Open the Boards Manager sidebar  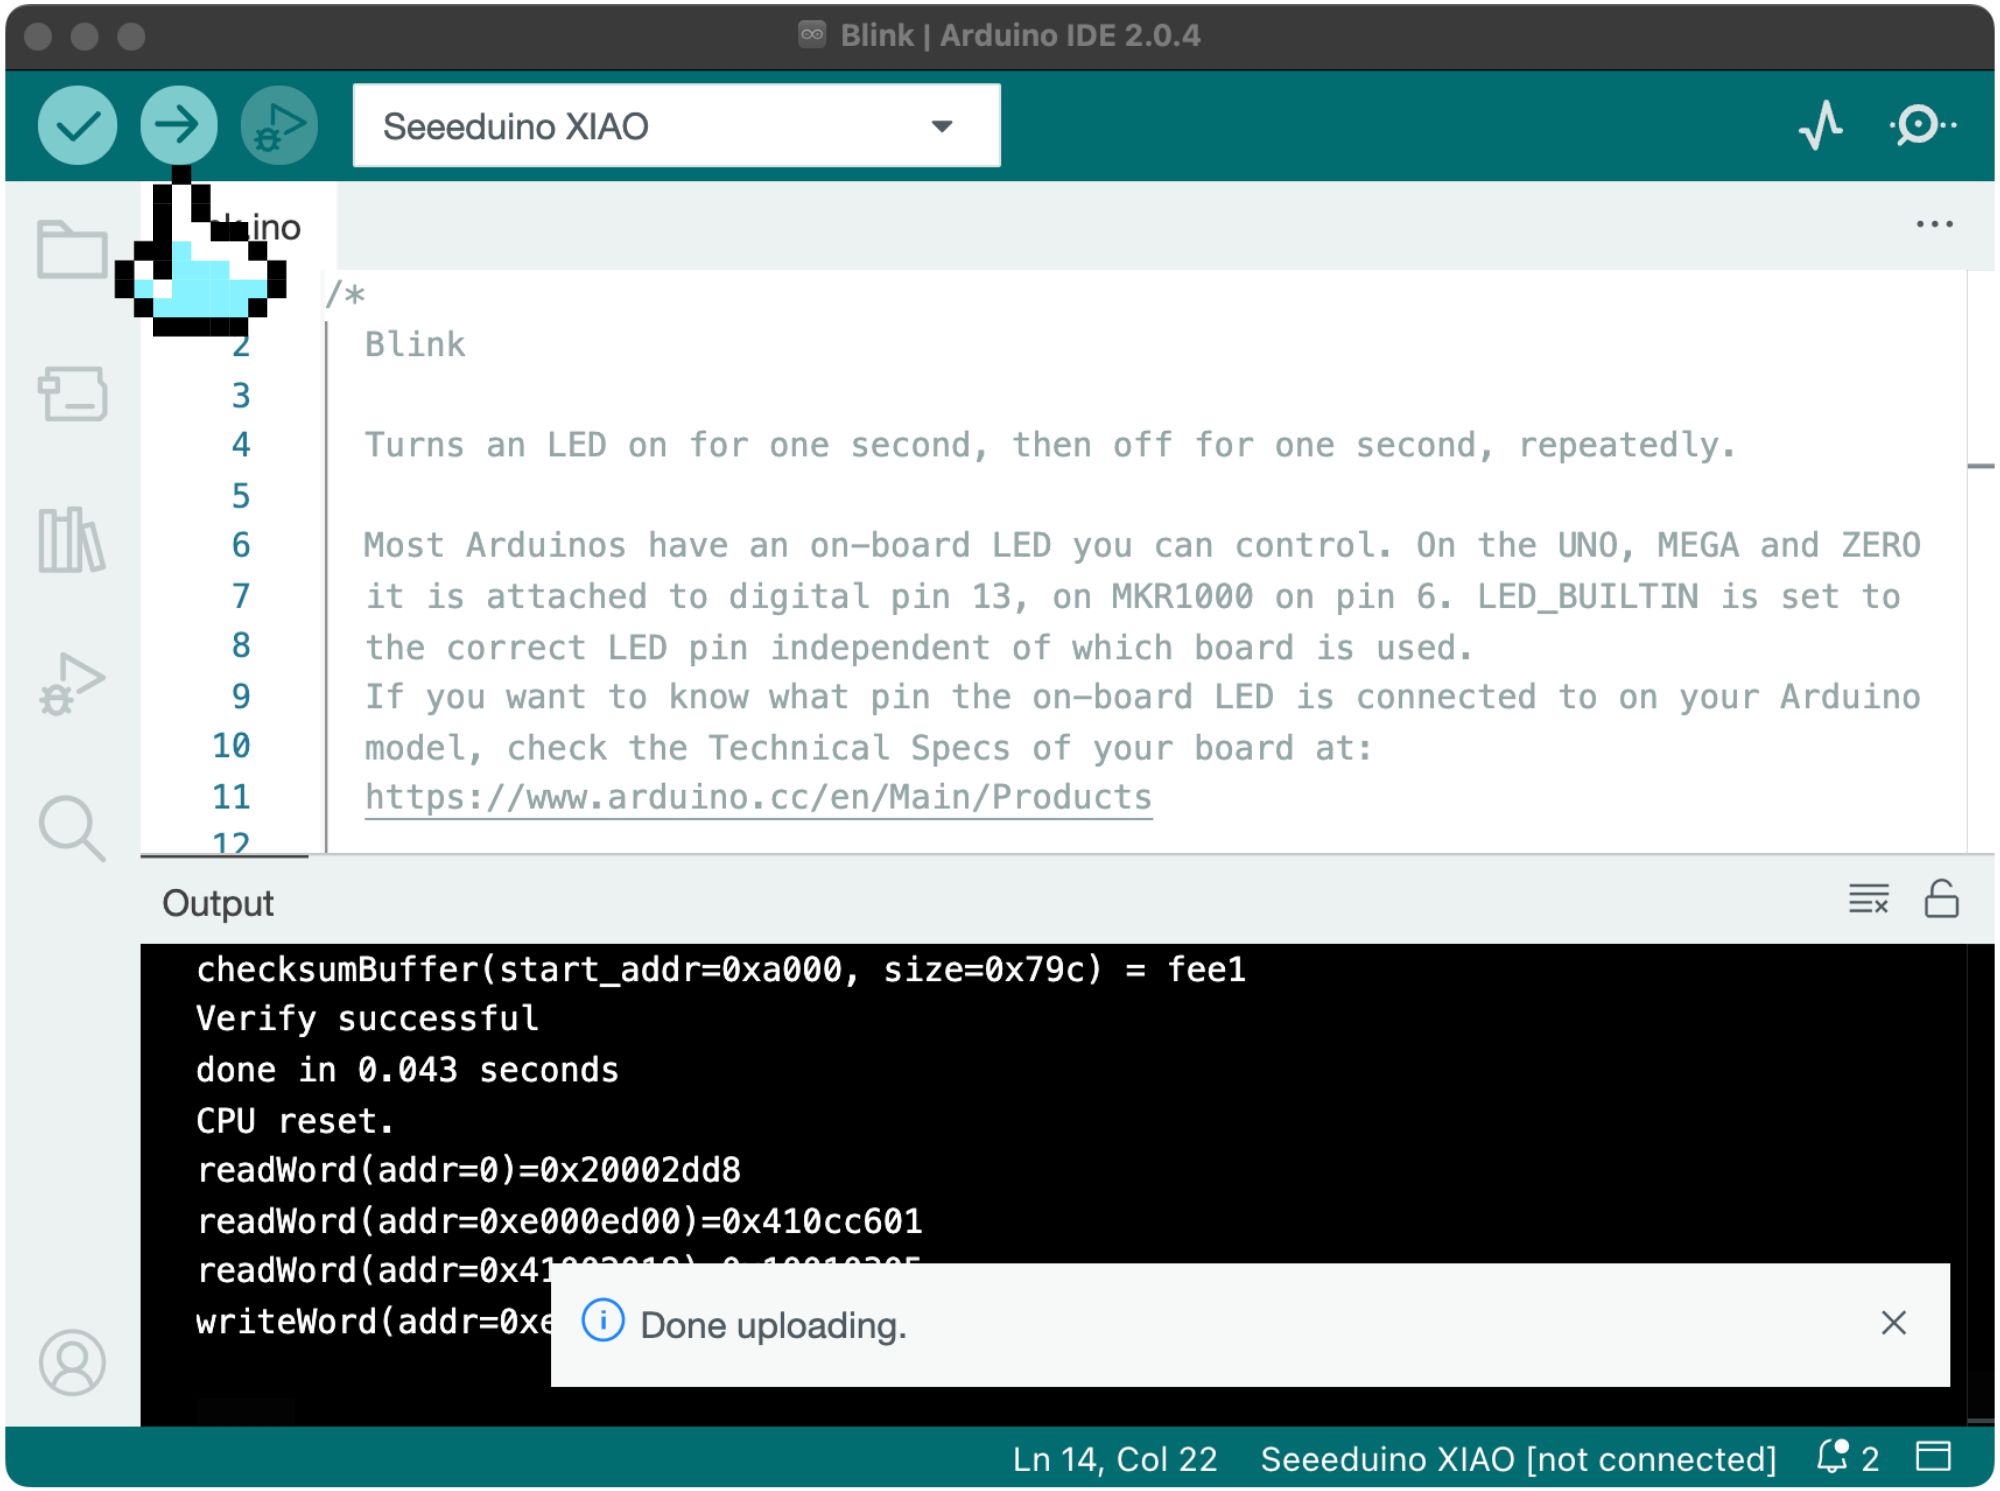72,393
